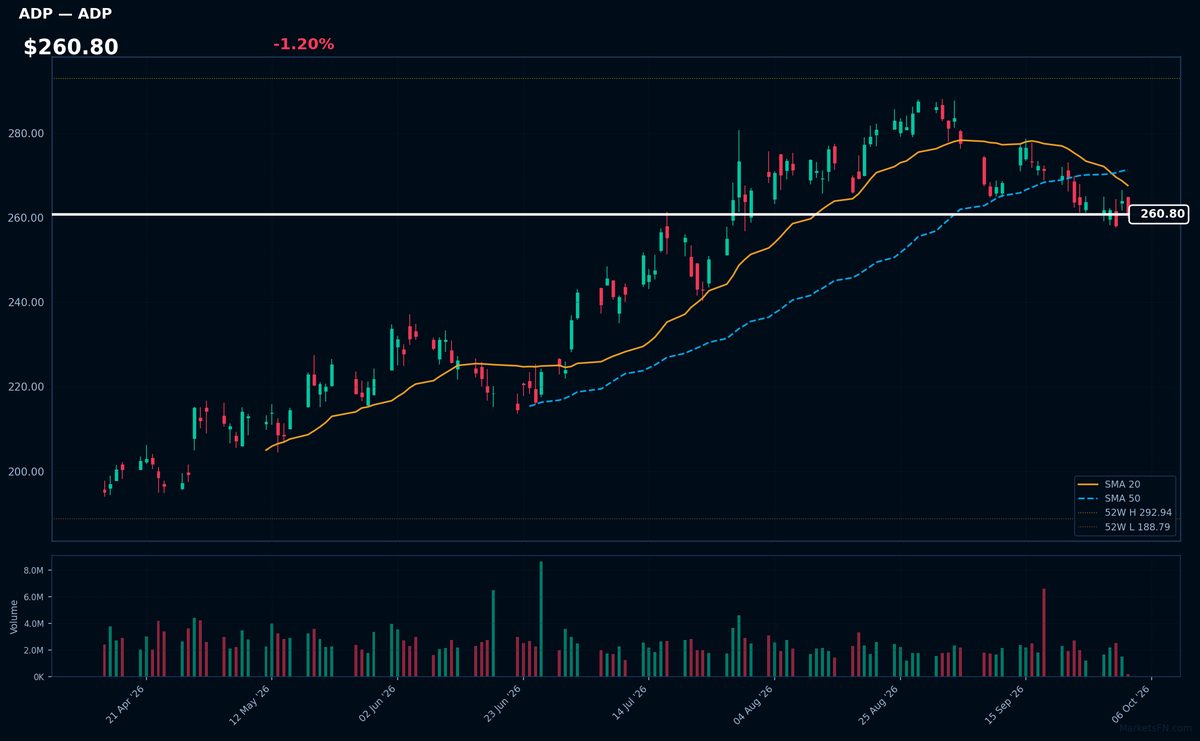Select the 21 Apr '26 date label
Screen dimensions: 1200x741
pos(126,705)
